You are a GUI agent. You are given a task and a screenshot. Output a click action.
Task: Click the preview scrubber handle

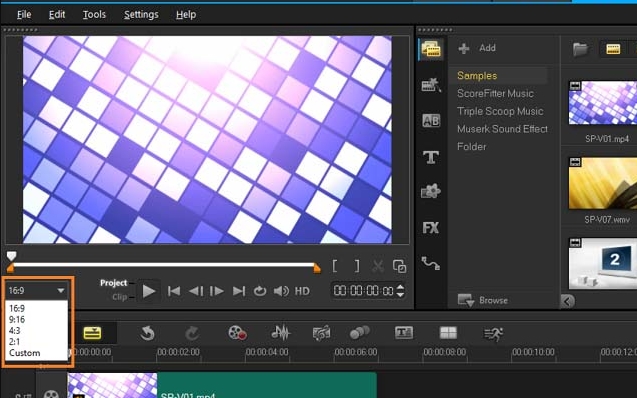tap(11, 256)
